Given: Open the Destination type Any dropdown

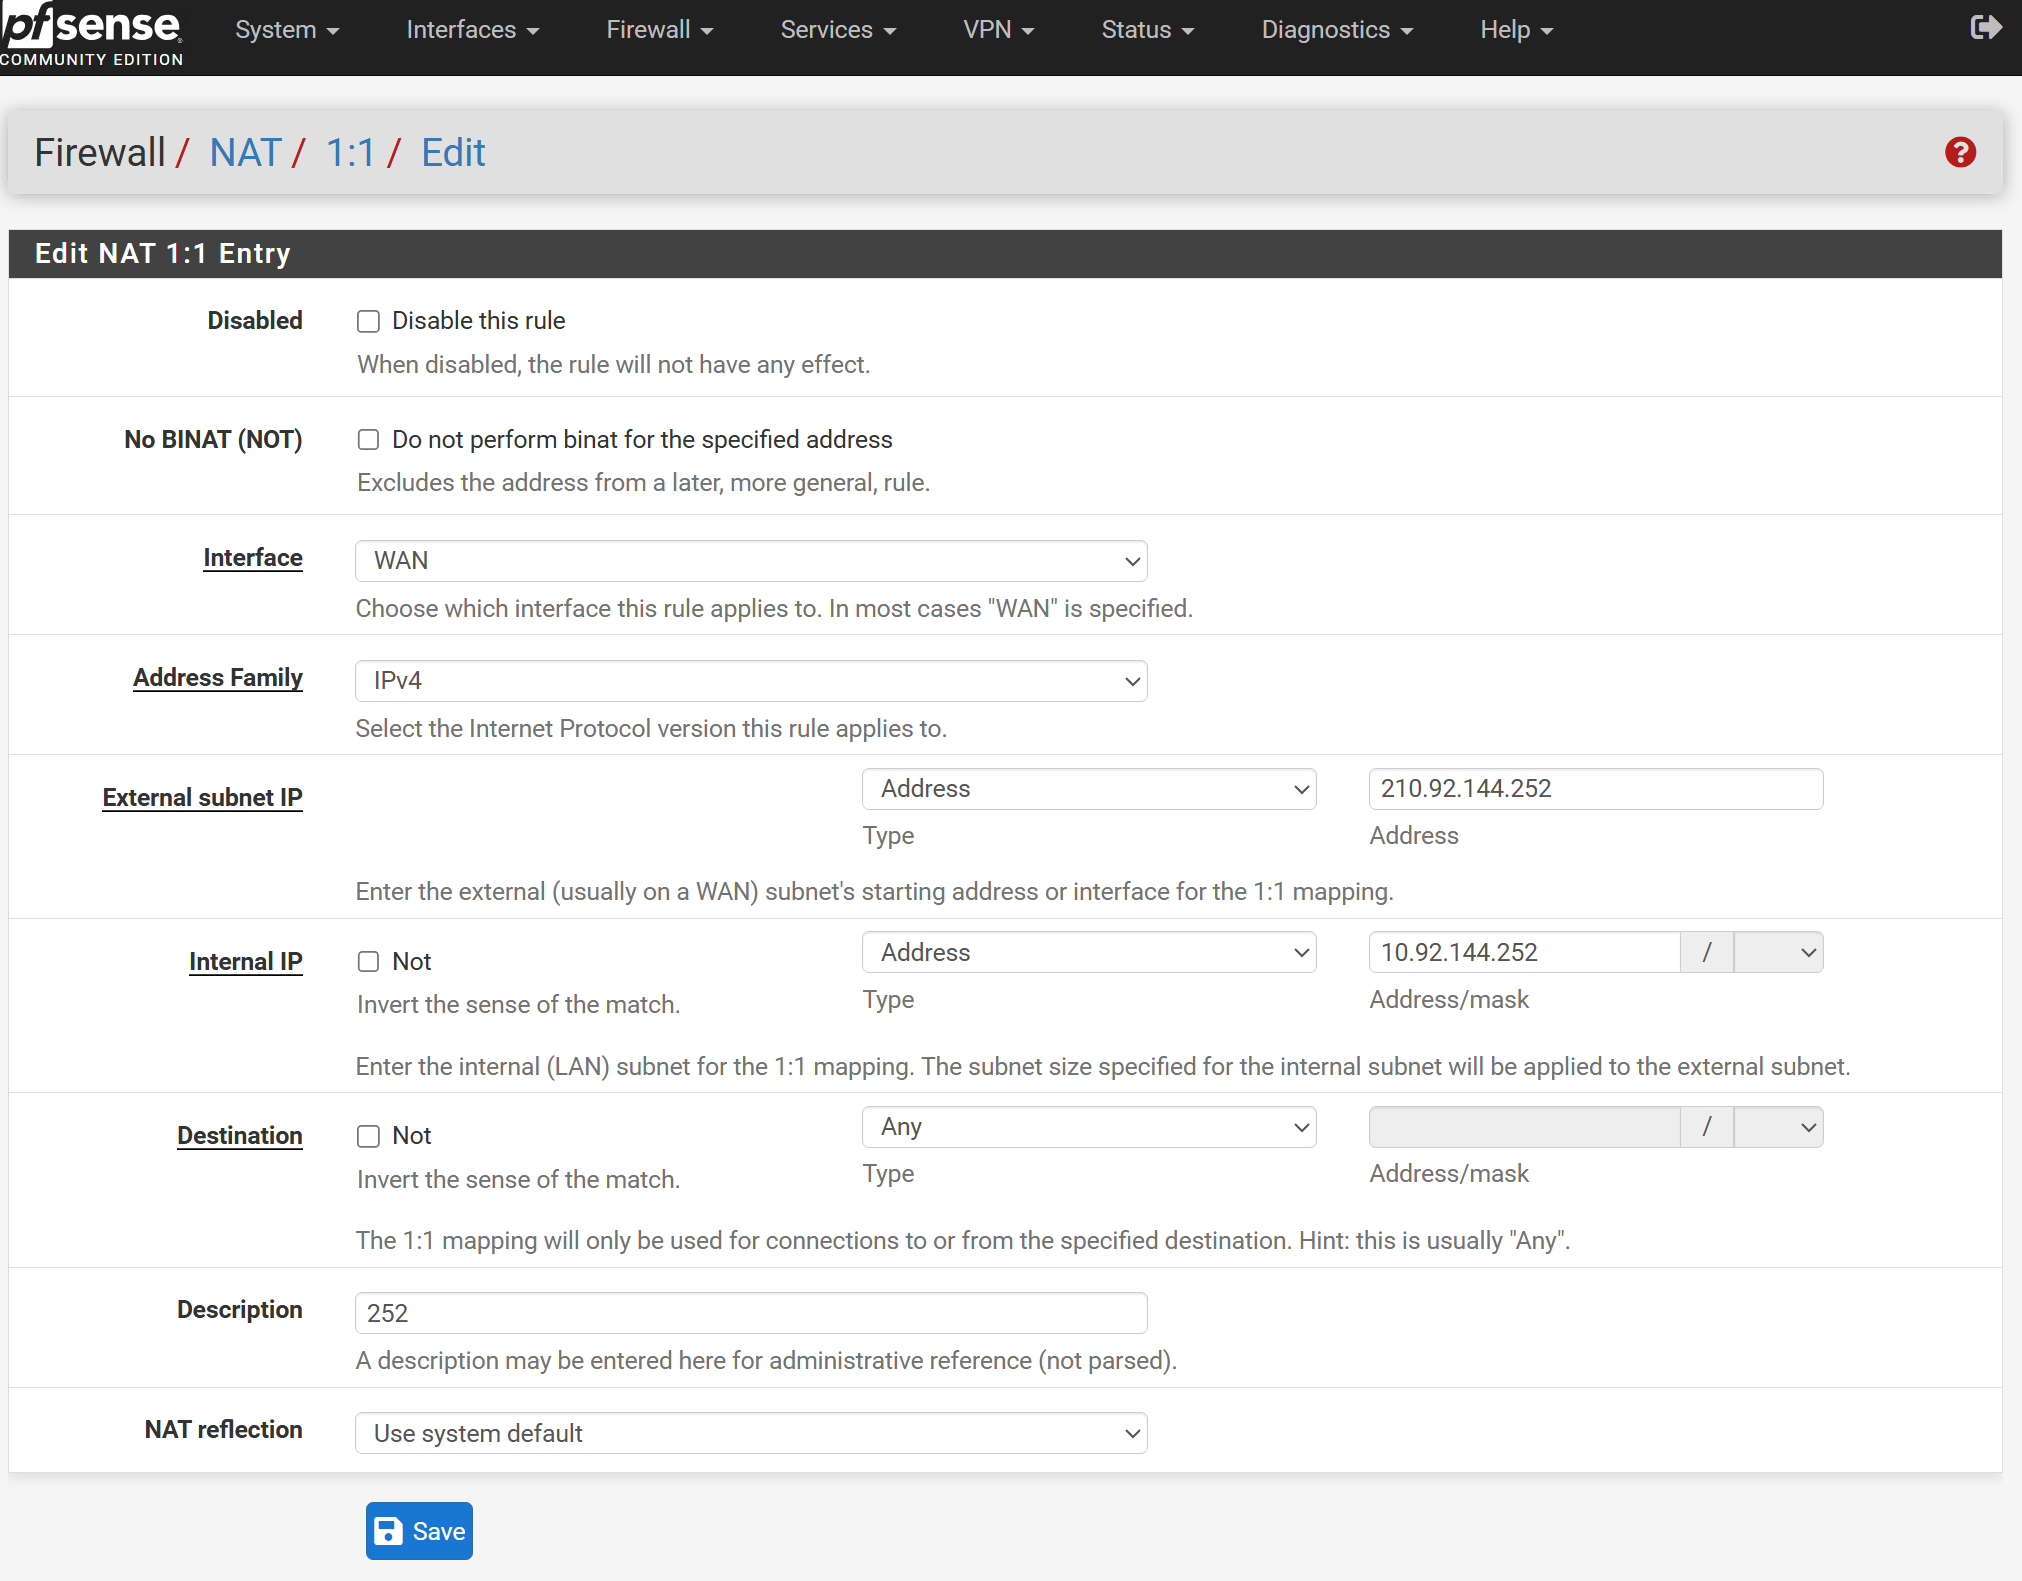Looking at the screenshot, I should pyautogui.click(x=1088, y=1127).
